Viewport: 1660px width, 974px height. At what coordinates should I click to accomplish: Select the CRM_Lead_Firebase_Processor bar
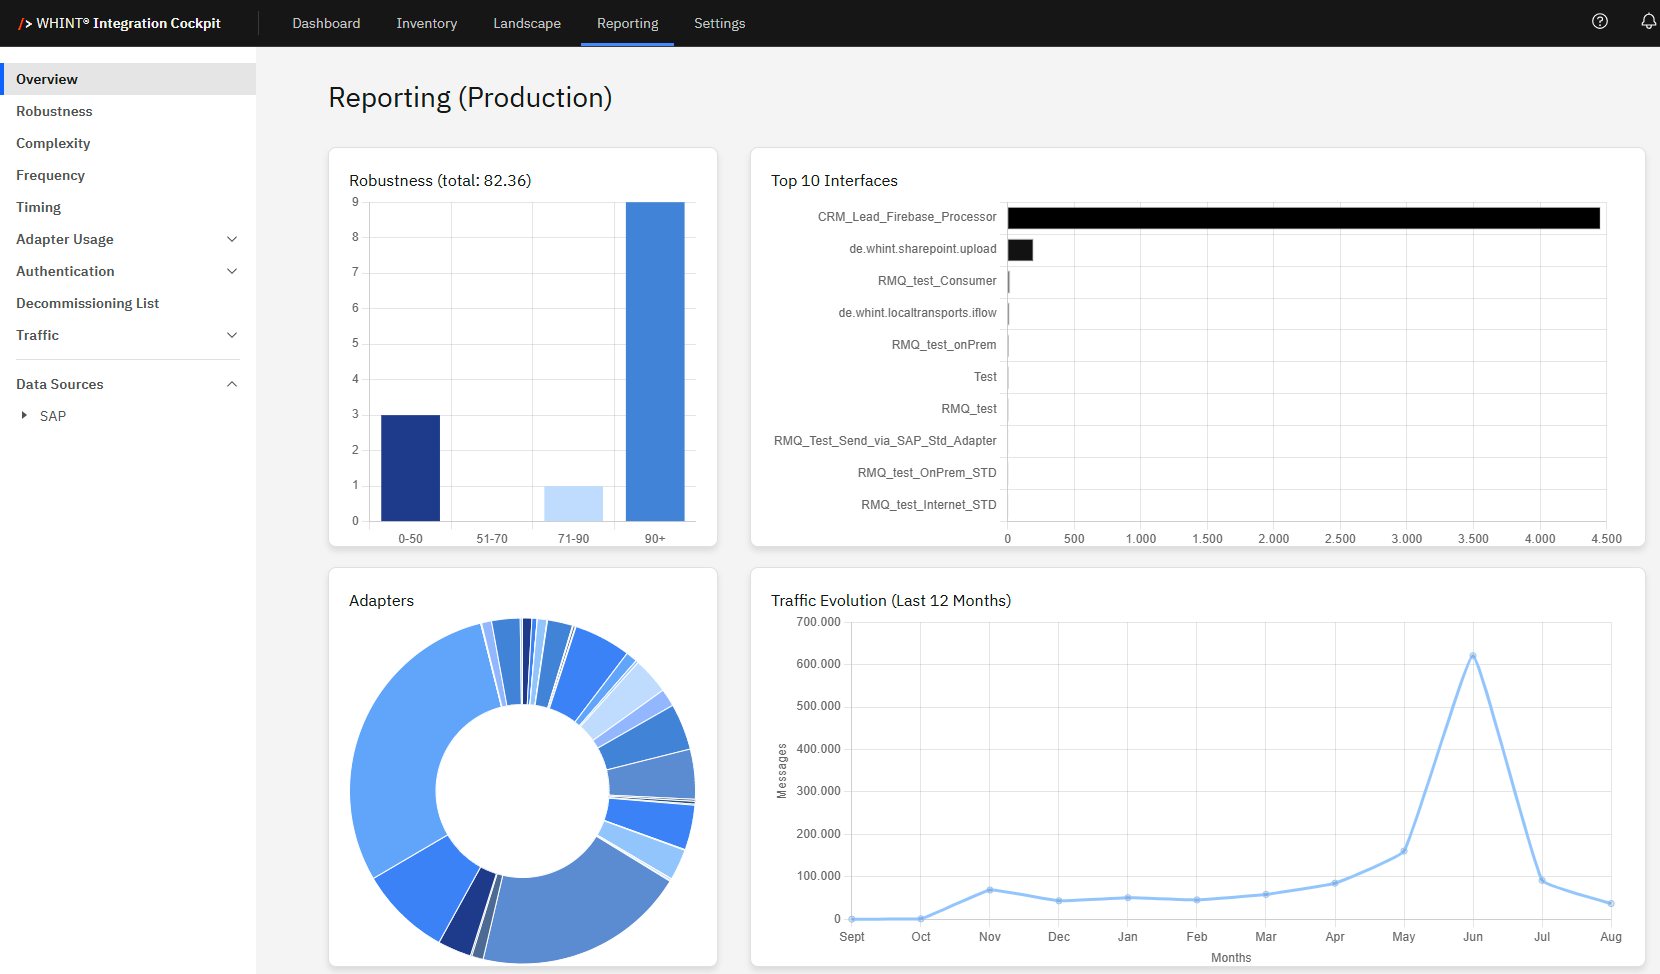1303,217
